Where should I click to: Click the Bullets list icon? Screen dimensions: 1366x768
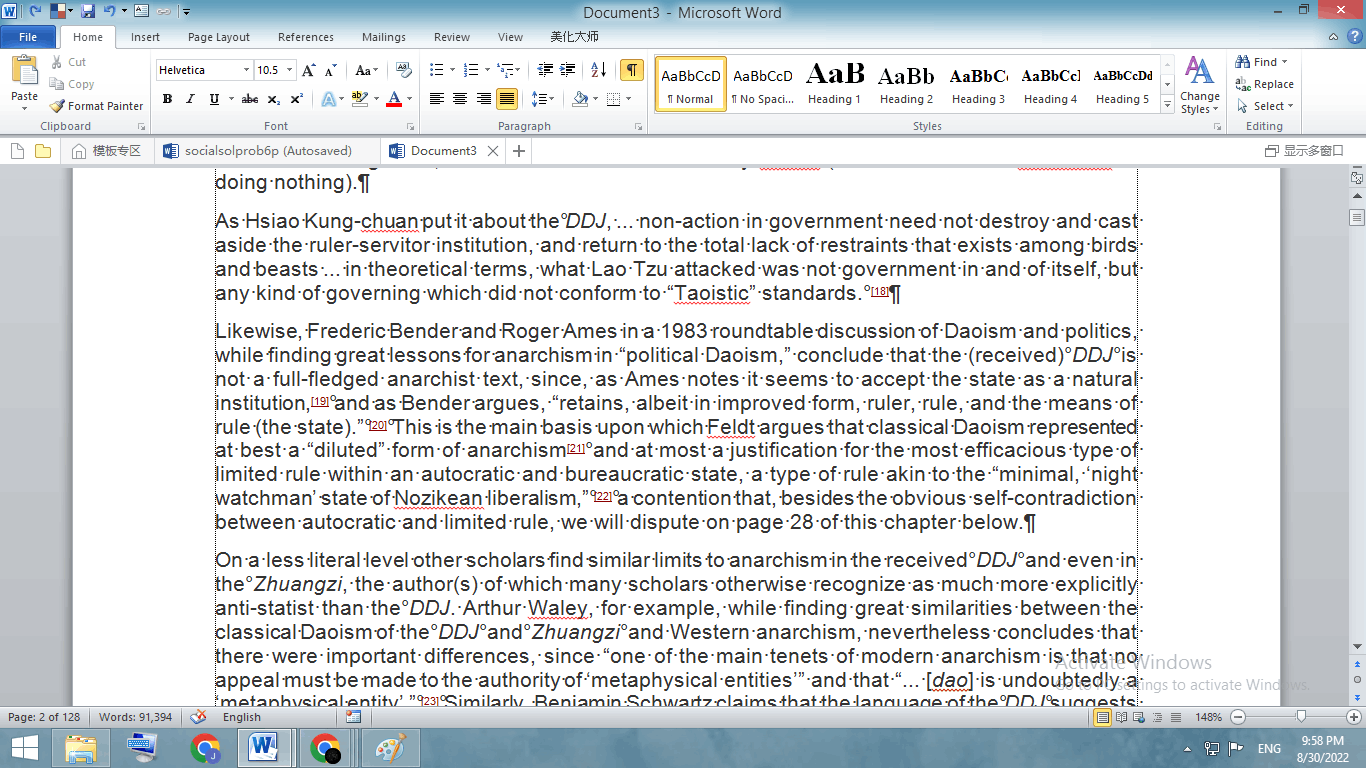436,70
